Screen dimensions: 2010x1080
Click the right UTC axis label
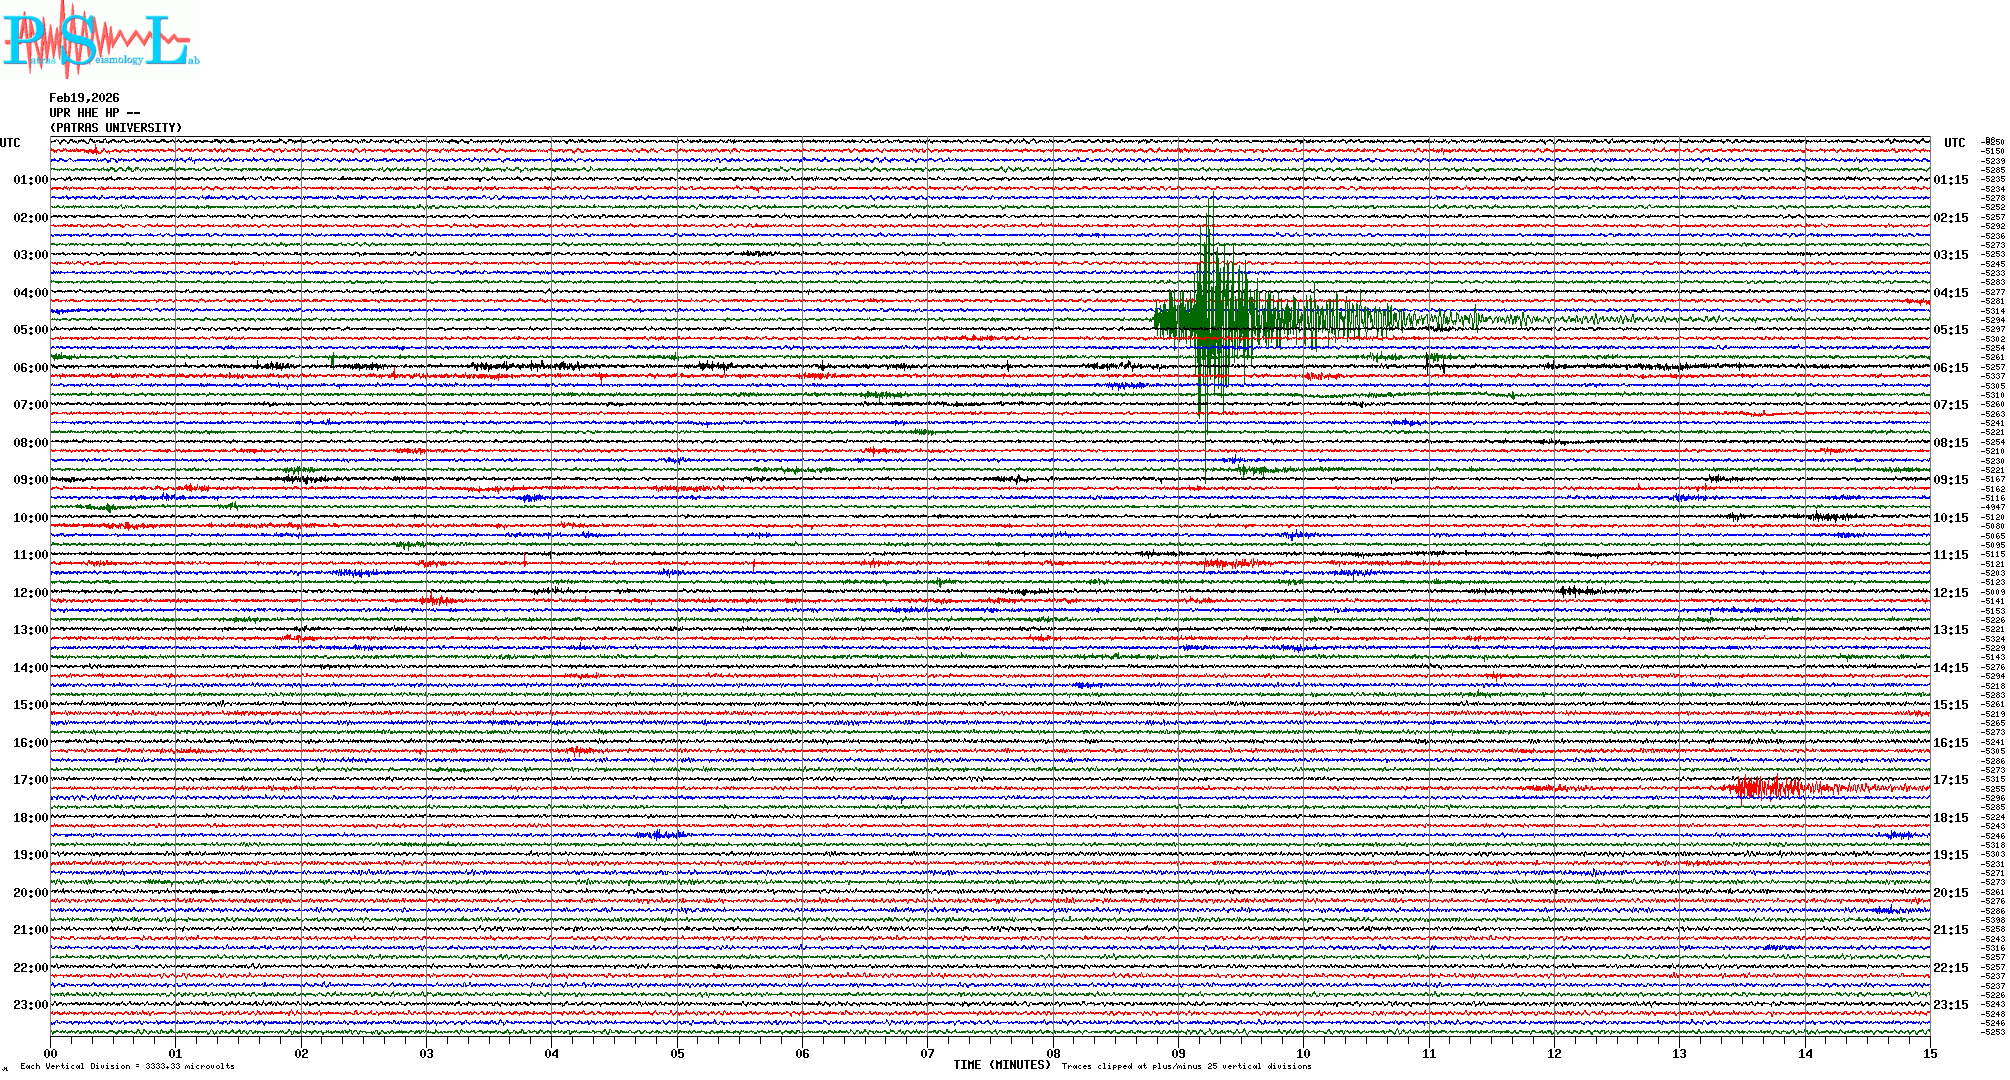[1954, 143]
